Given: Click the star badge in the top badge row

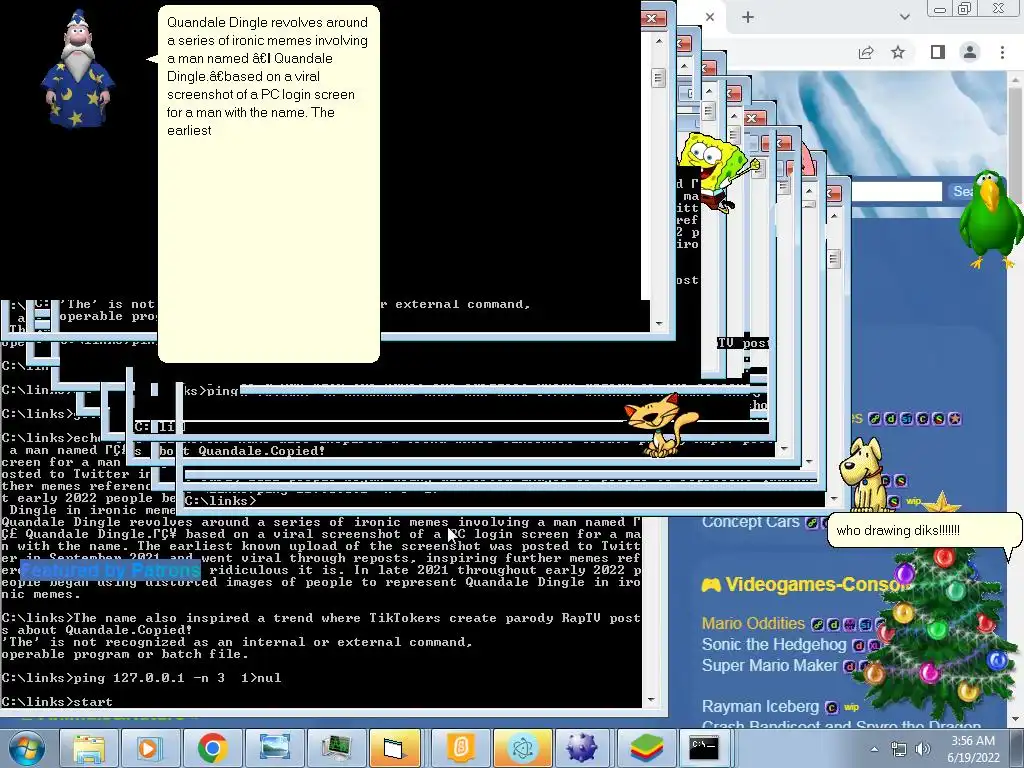Looking at the screenshot, I should coord(955,419).
